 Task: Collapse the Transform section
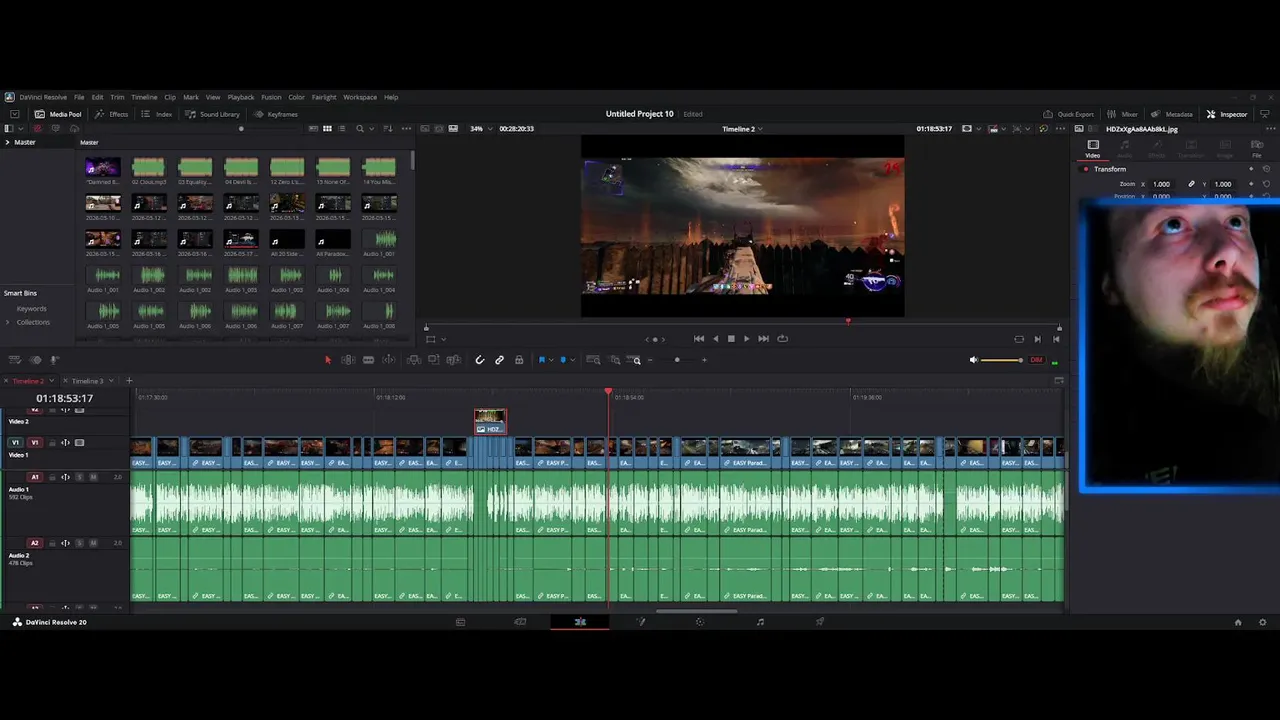coord(1110,169)
